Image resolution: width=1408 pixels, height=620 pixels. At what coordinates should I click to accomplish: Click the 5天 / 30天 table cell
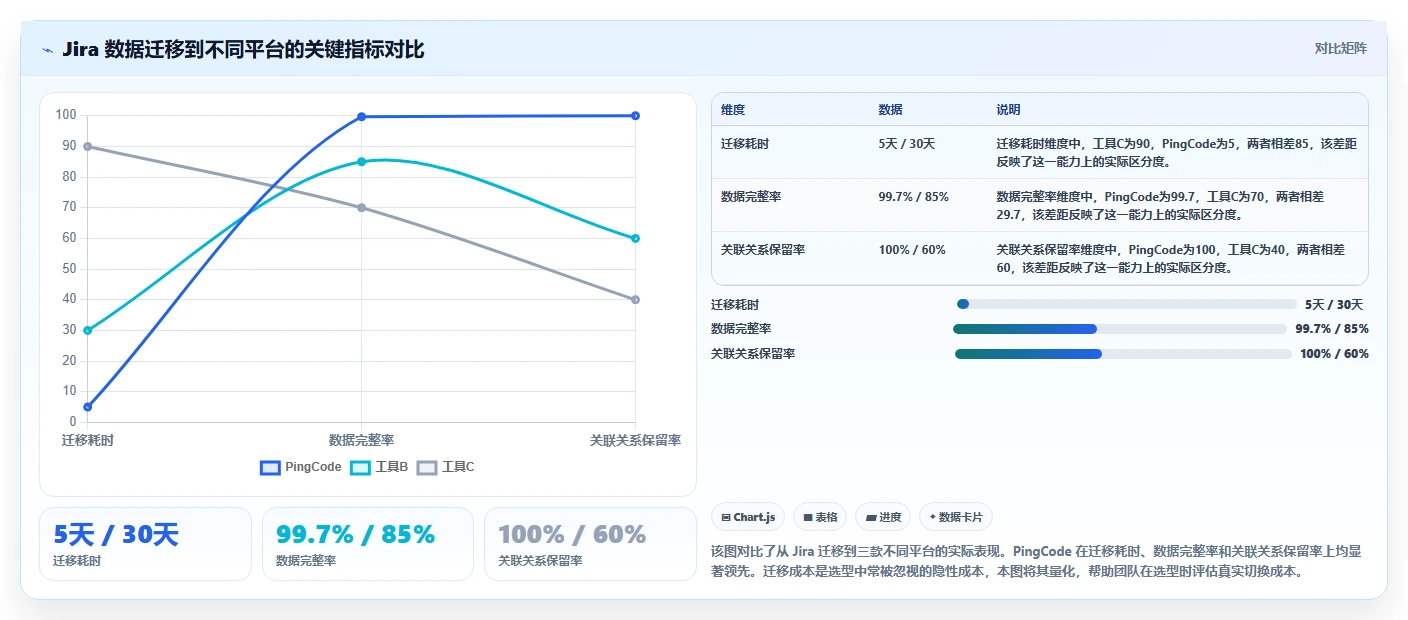[x=907, y=144]
